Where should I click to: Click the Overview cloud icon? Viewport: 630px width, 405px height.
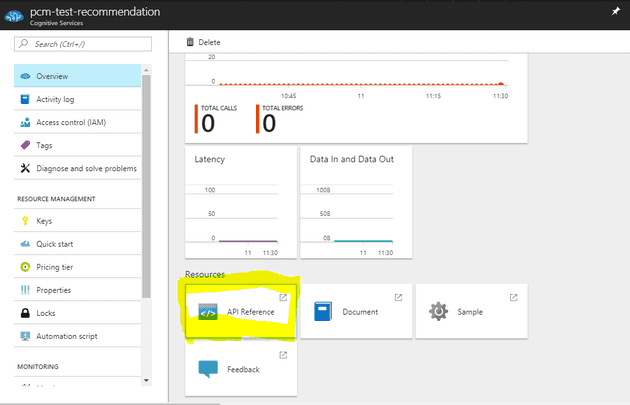25,76
